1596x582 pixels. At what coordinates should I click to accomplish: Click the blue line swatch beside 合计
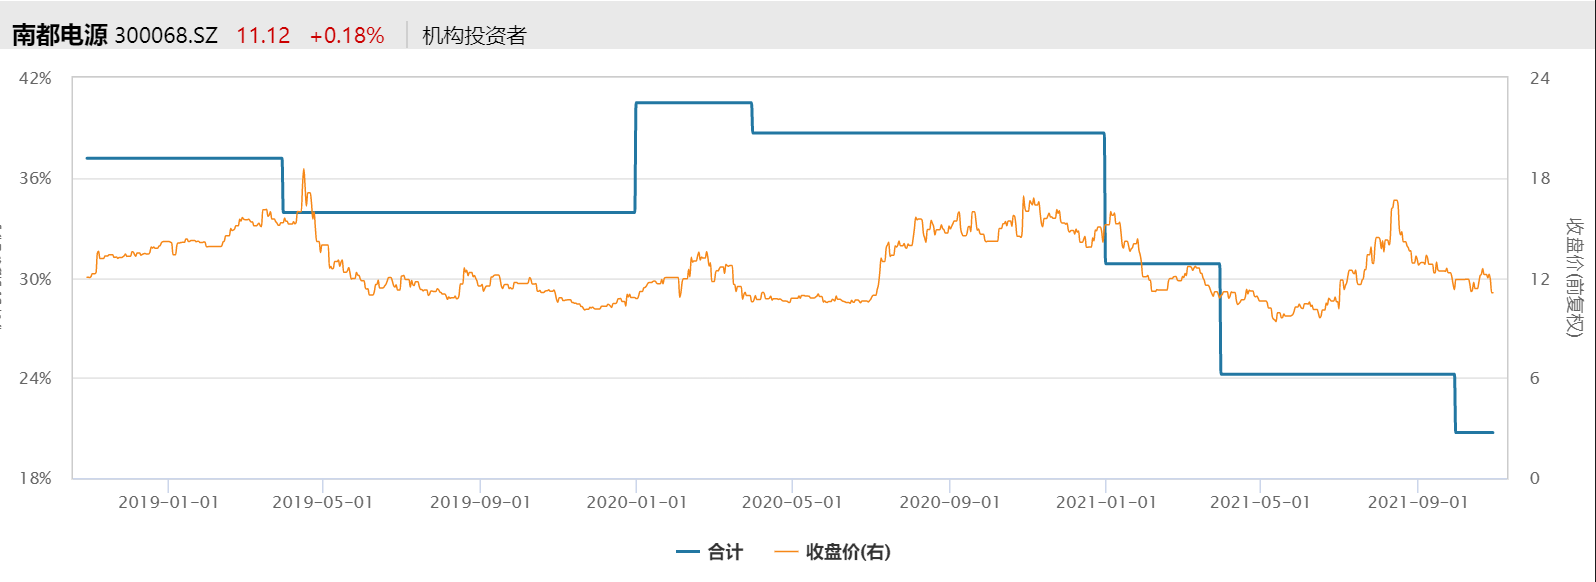(688, 552)
